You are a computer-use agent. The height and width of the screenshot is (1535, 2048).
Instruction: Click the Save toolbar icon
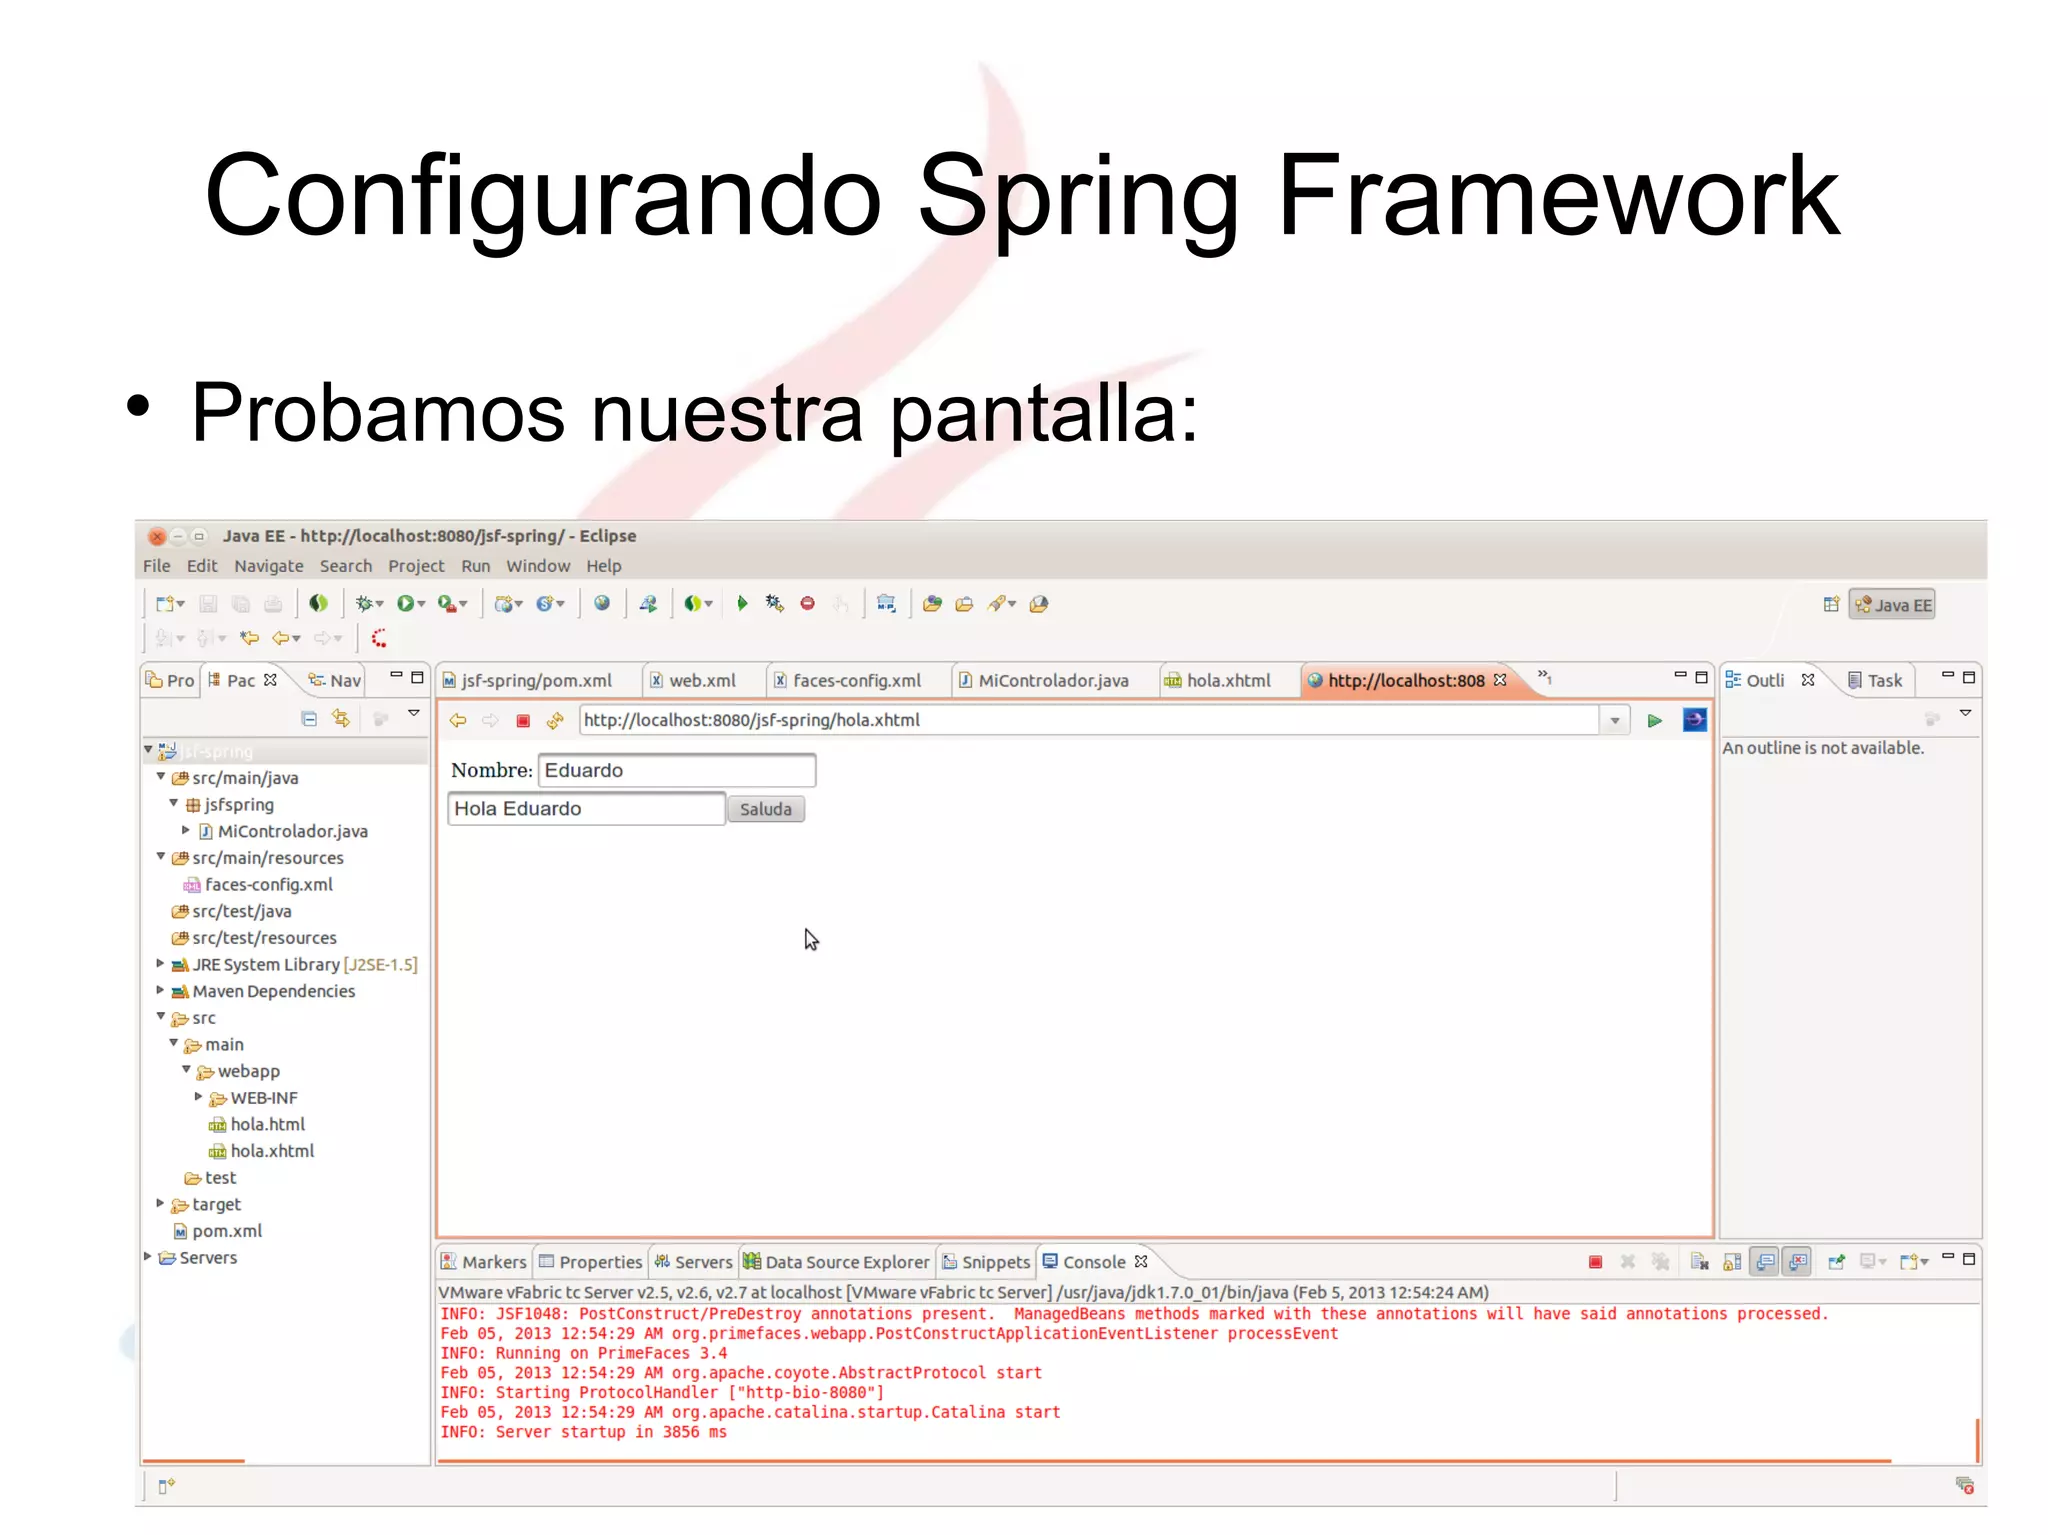point(208,604)
